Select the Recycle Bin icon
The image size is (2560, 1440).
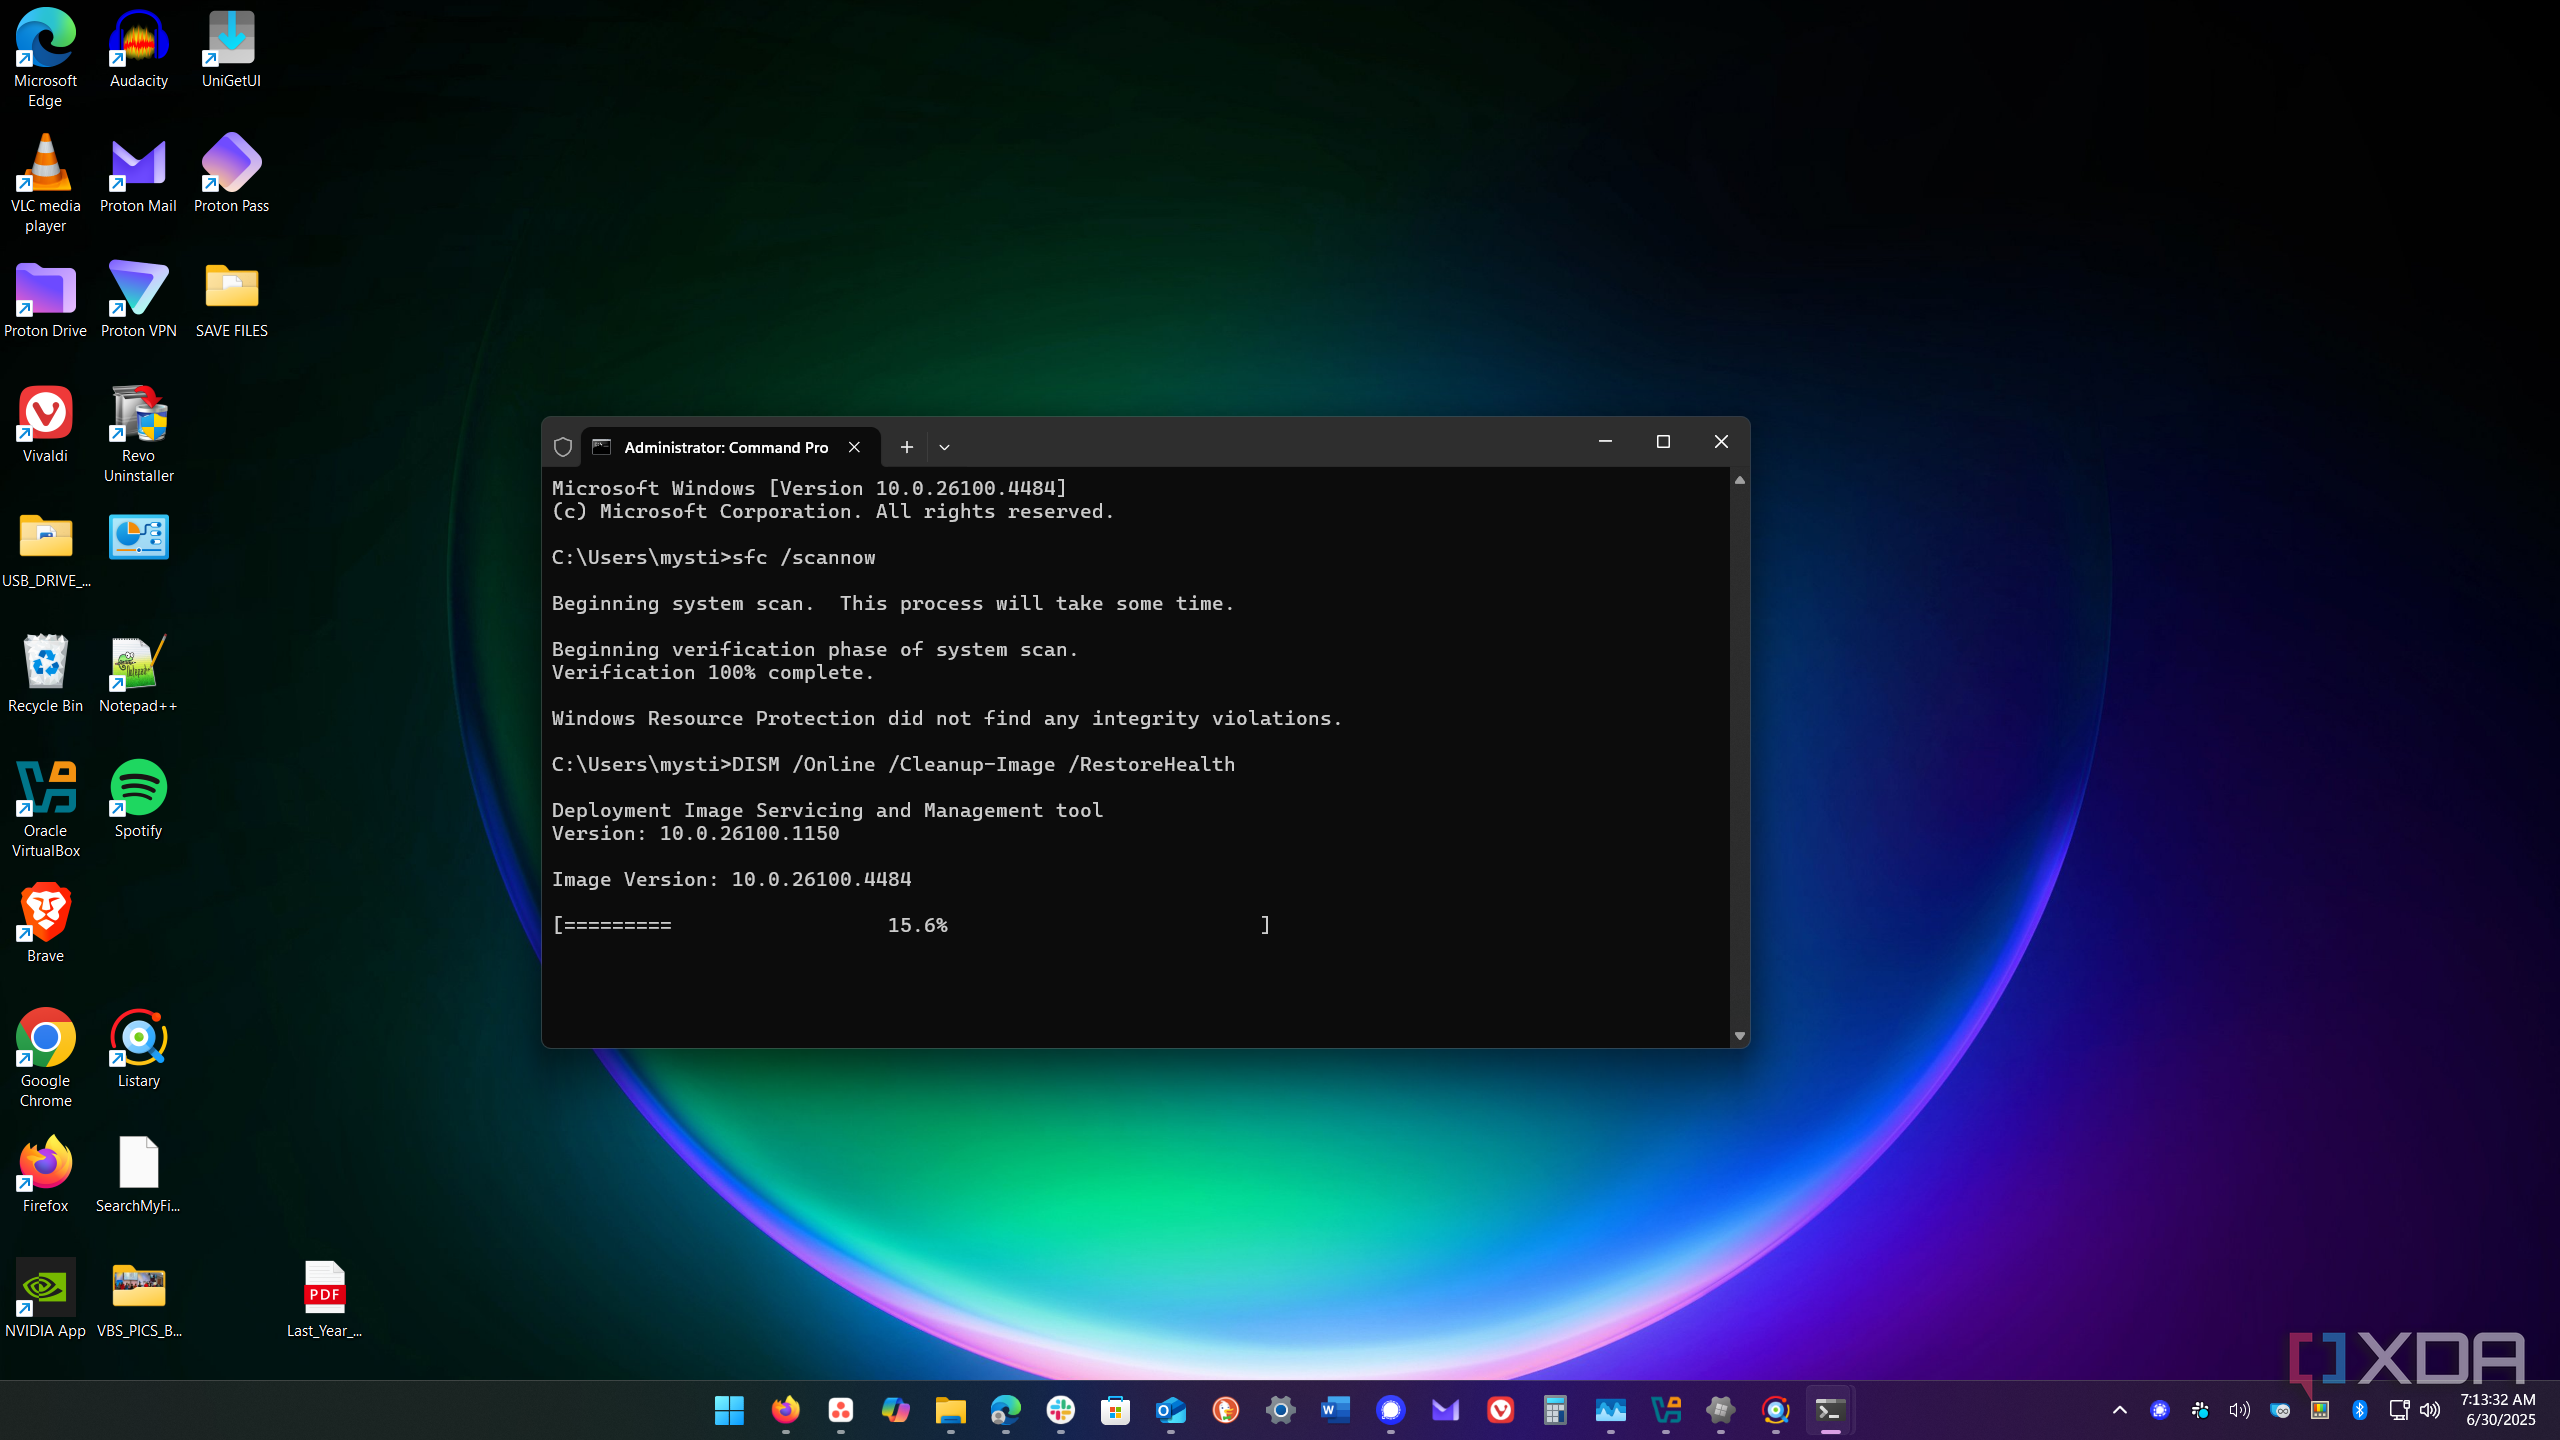(45, 674)
